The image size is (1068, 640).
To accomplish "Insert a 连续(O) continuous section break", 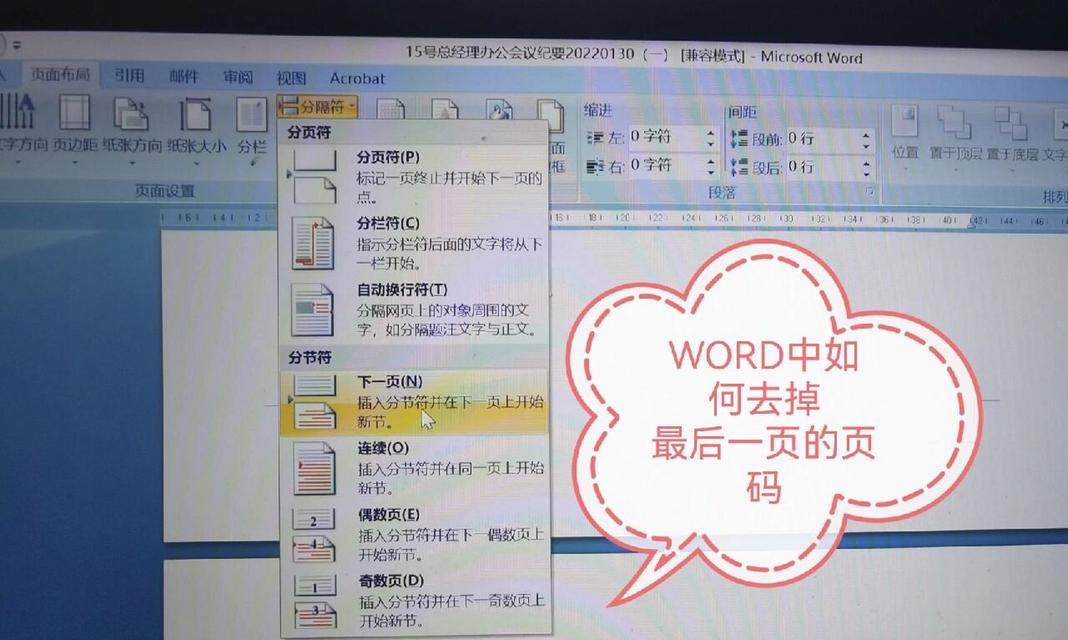I will click(414, 468).
